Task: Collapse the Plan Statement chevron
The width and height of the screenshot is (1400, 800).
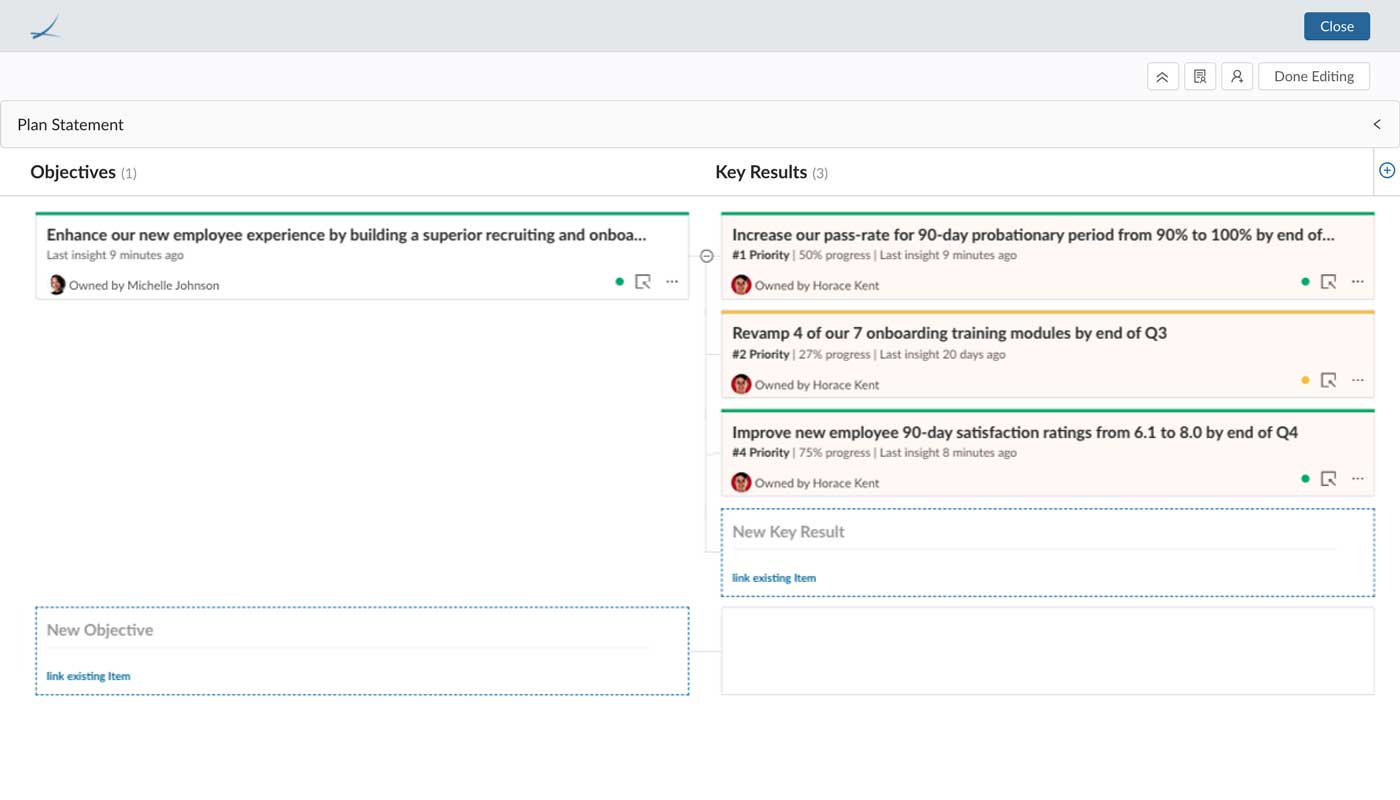Action: [x=1377, y=125]
